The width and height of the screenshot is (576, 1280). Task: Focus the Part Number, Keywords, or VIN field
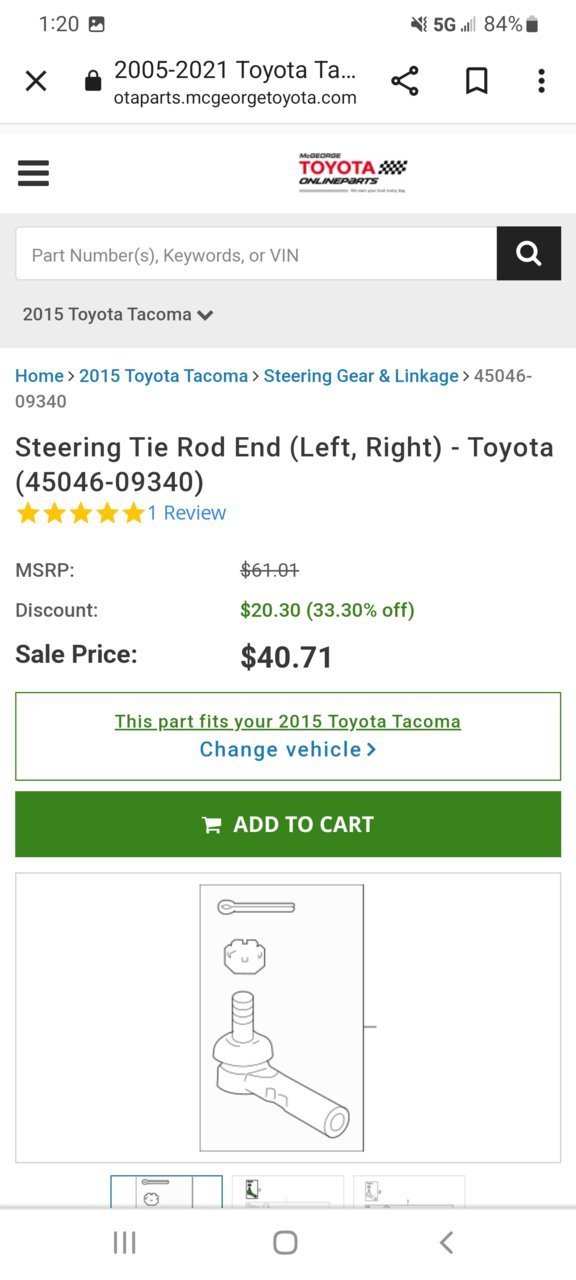(x=256, y=254)
